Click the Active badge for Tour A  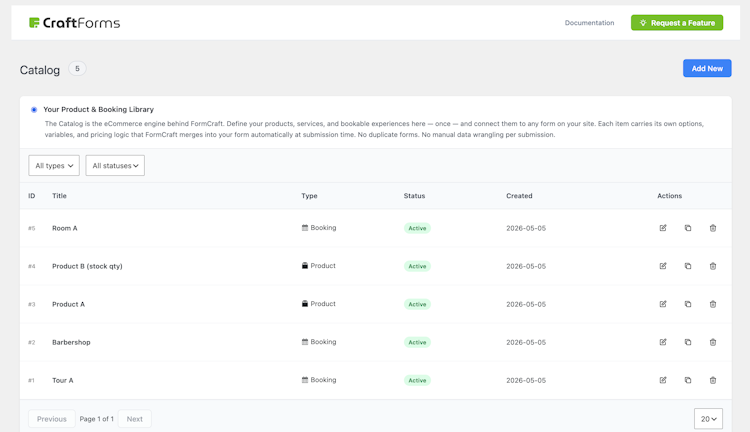click(417, 380)
